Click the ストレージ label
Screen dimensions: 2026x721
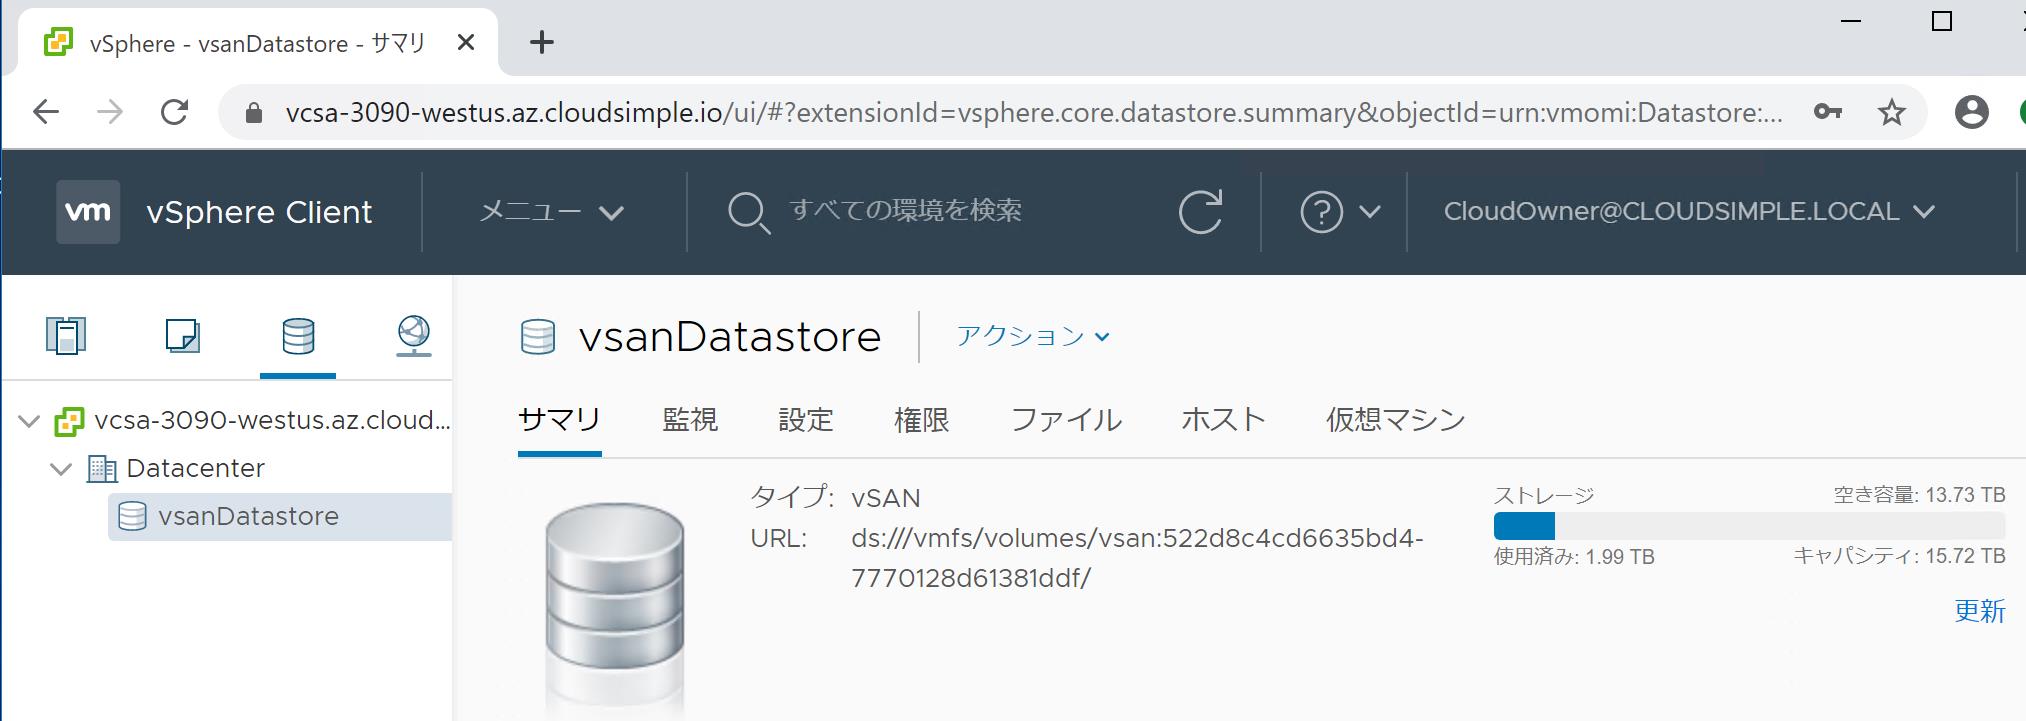(1544, 495)
